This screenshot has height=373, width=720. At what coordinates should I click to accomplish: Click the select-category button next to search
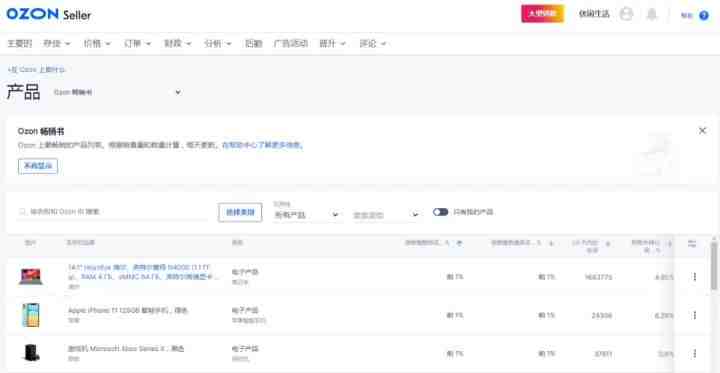tap(240, 212)
